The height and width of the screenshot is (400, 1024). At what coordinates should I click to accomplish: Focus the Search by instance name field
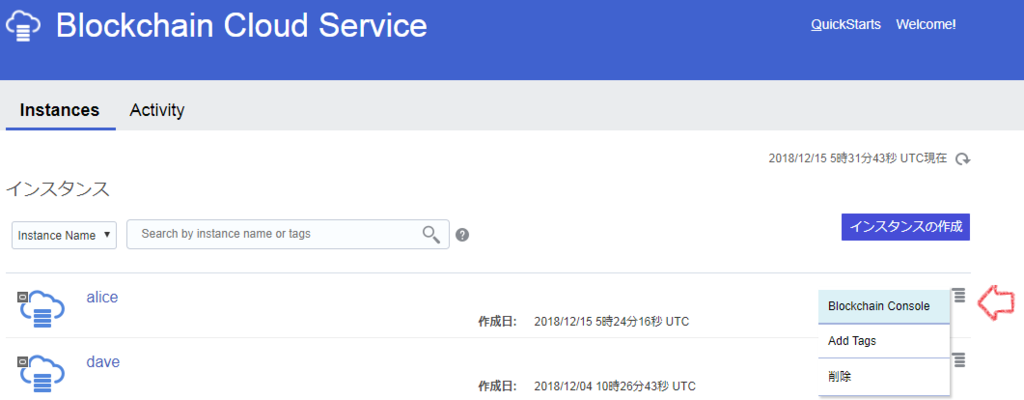tap(288, 234)
